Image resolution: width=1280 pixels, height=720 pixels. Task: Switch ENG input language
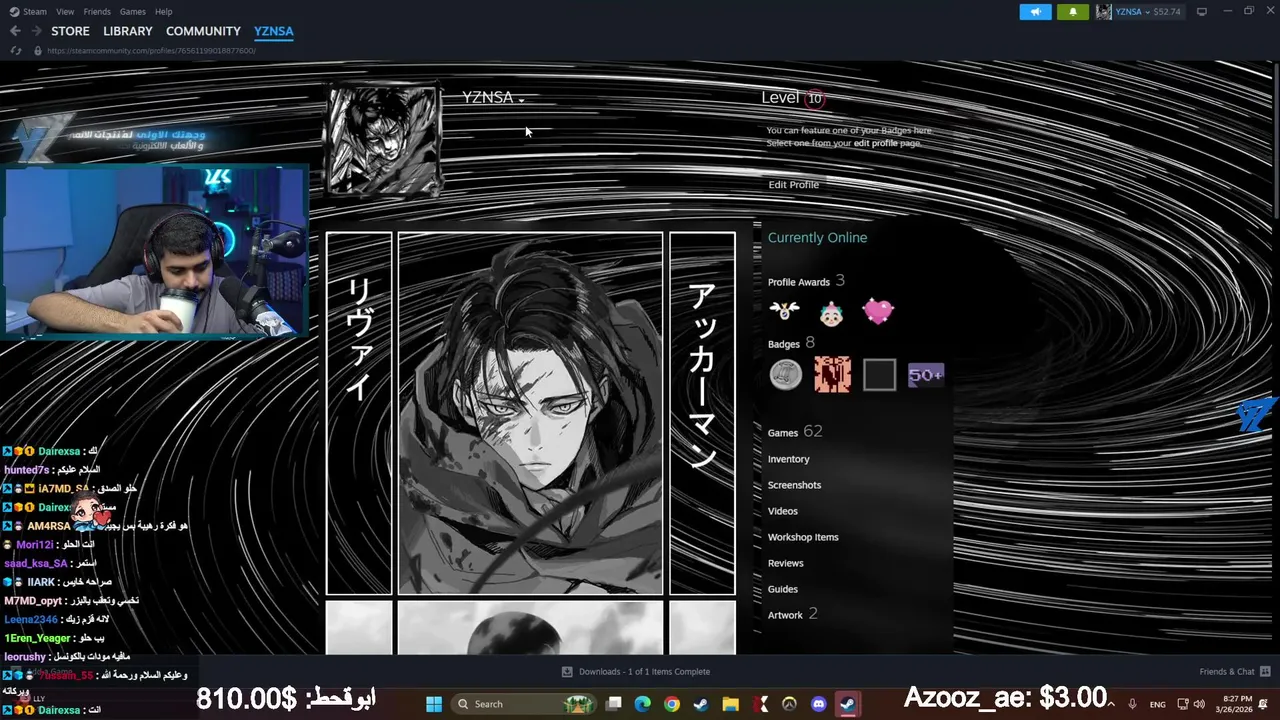[x=1158, y=704]
